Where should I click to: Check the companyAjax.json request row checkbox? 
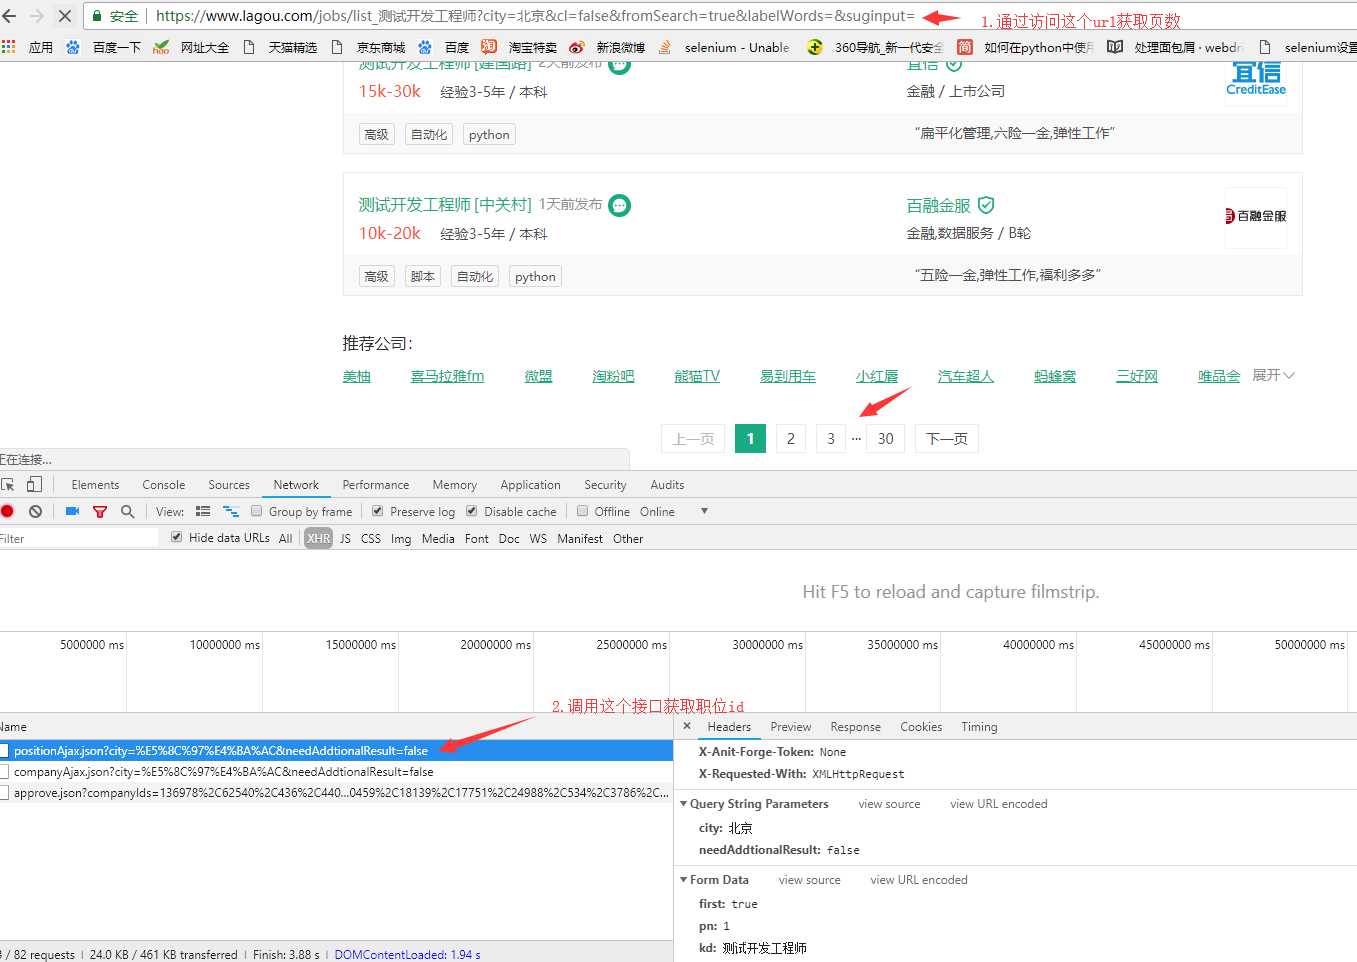(x=5, y=771)
